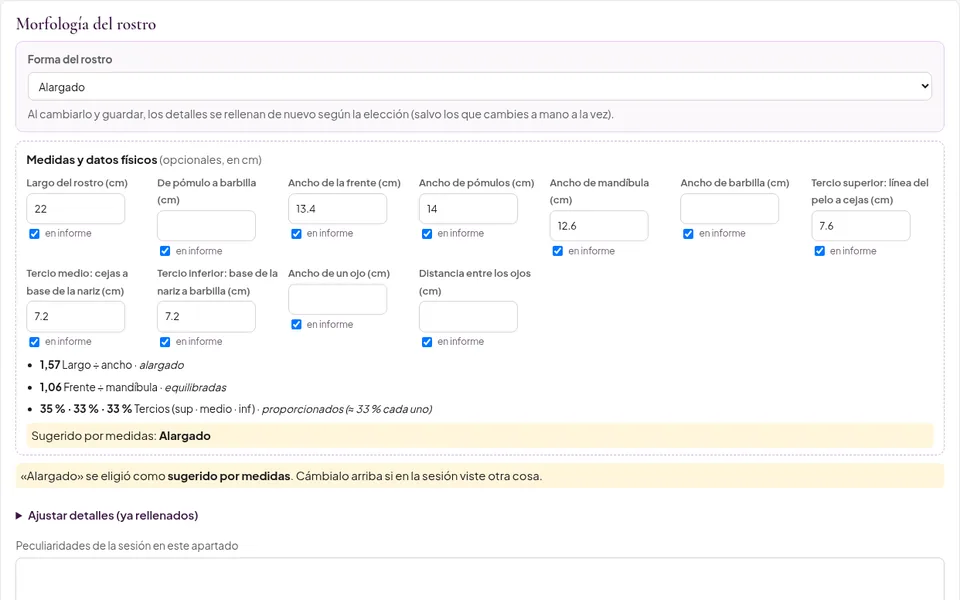
Task: Click the 'Morfología del rostro' heading
Action: [86, 24]
